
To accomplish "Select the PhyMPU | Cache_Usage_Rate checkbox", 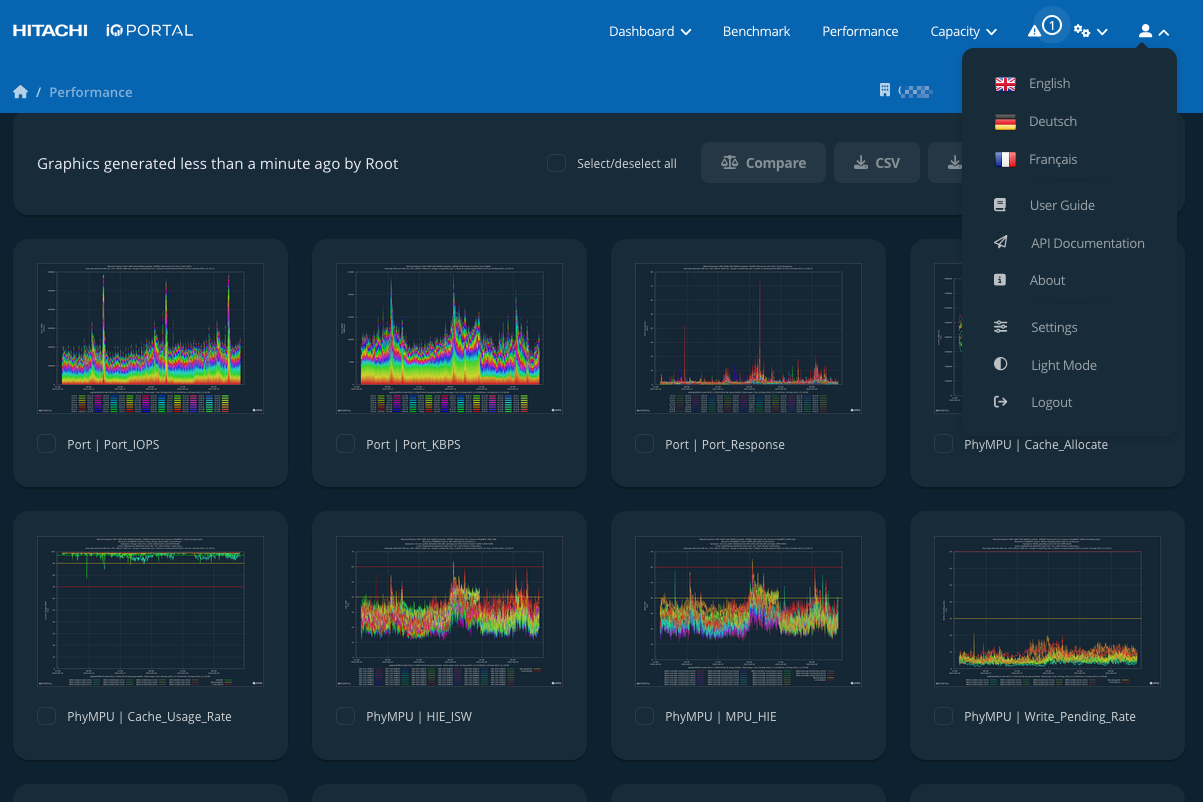I will pos(46,716).
